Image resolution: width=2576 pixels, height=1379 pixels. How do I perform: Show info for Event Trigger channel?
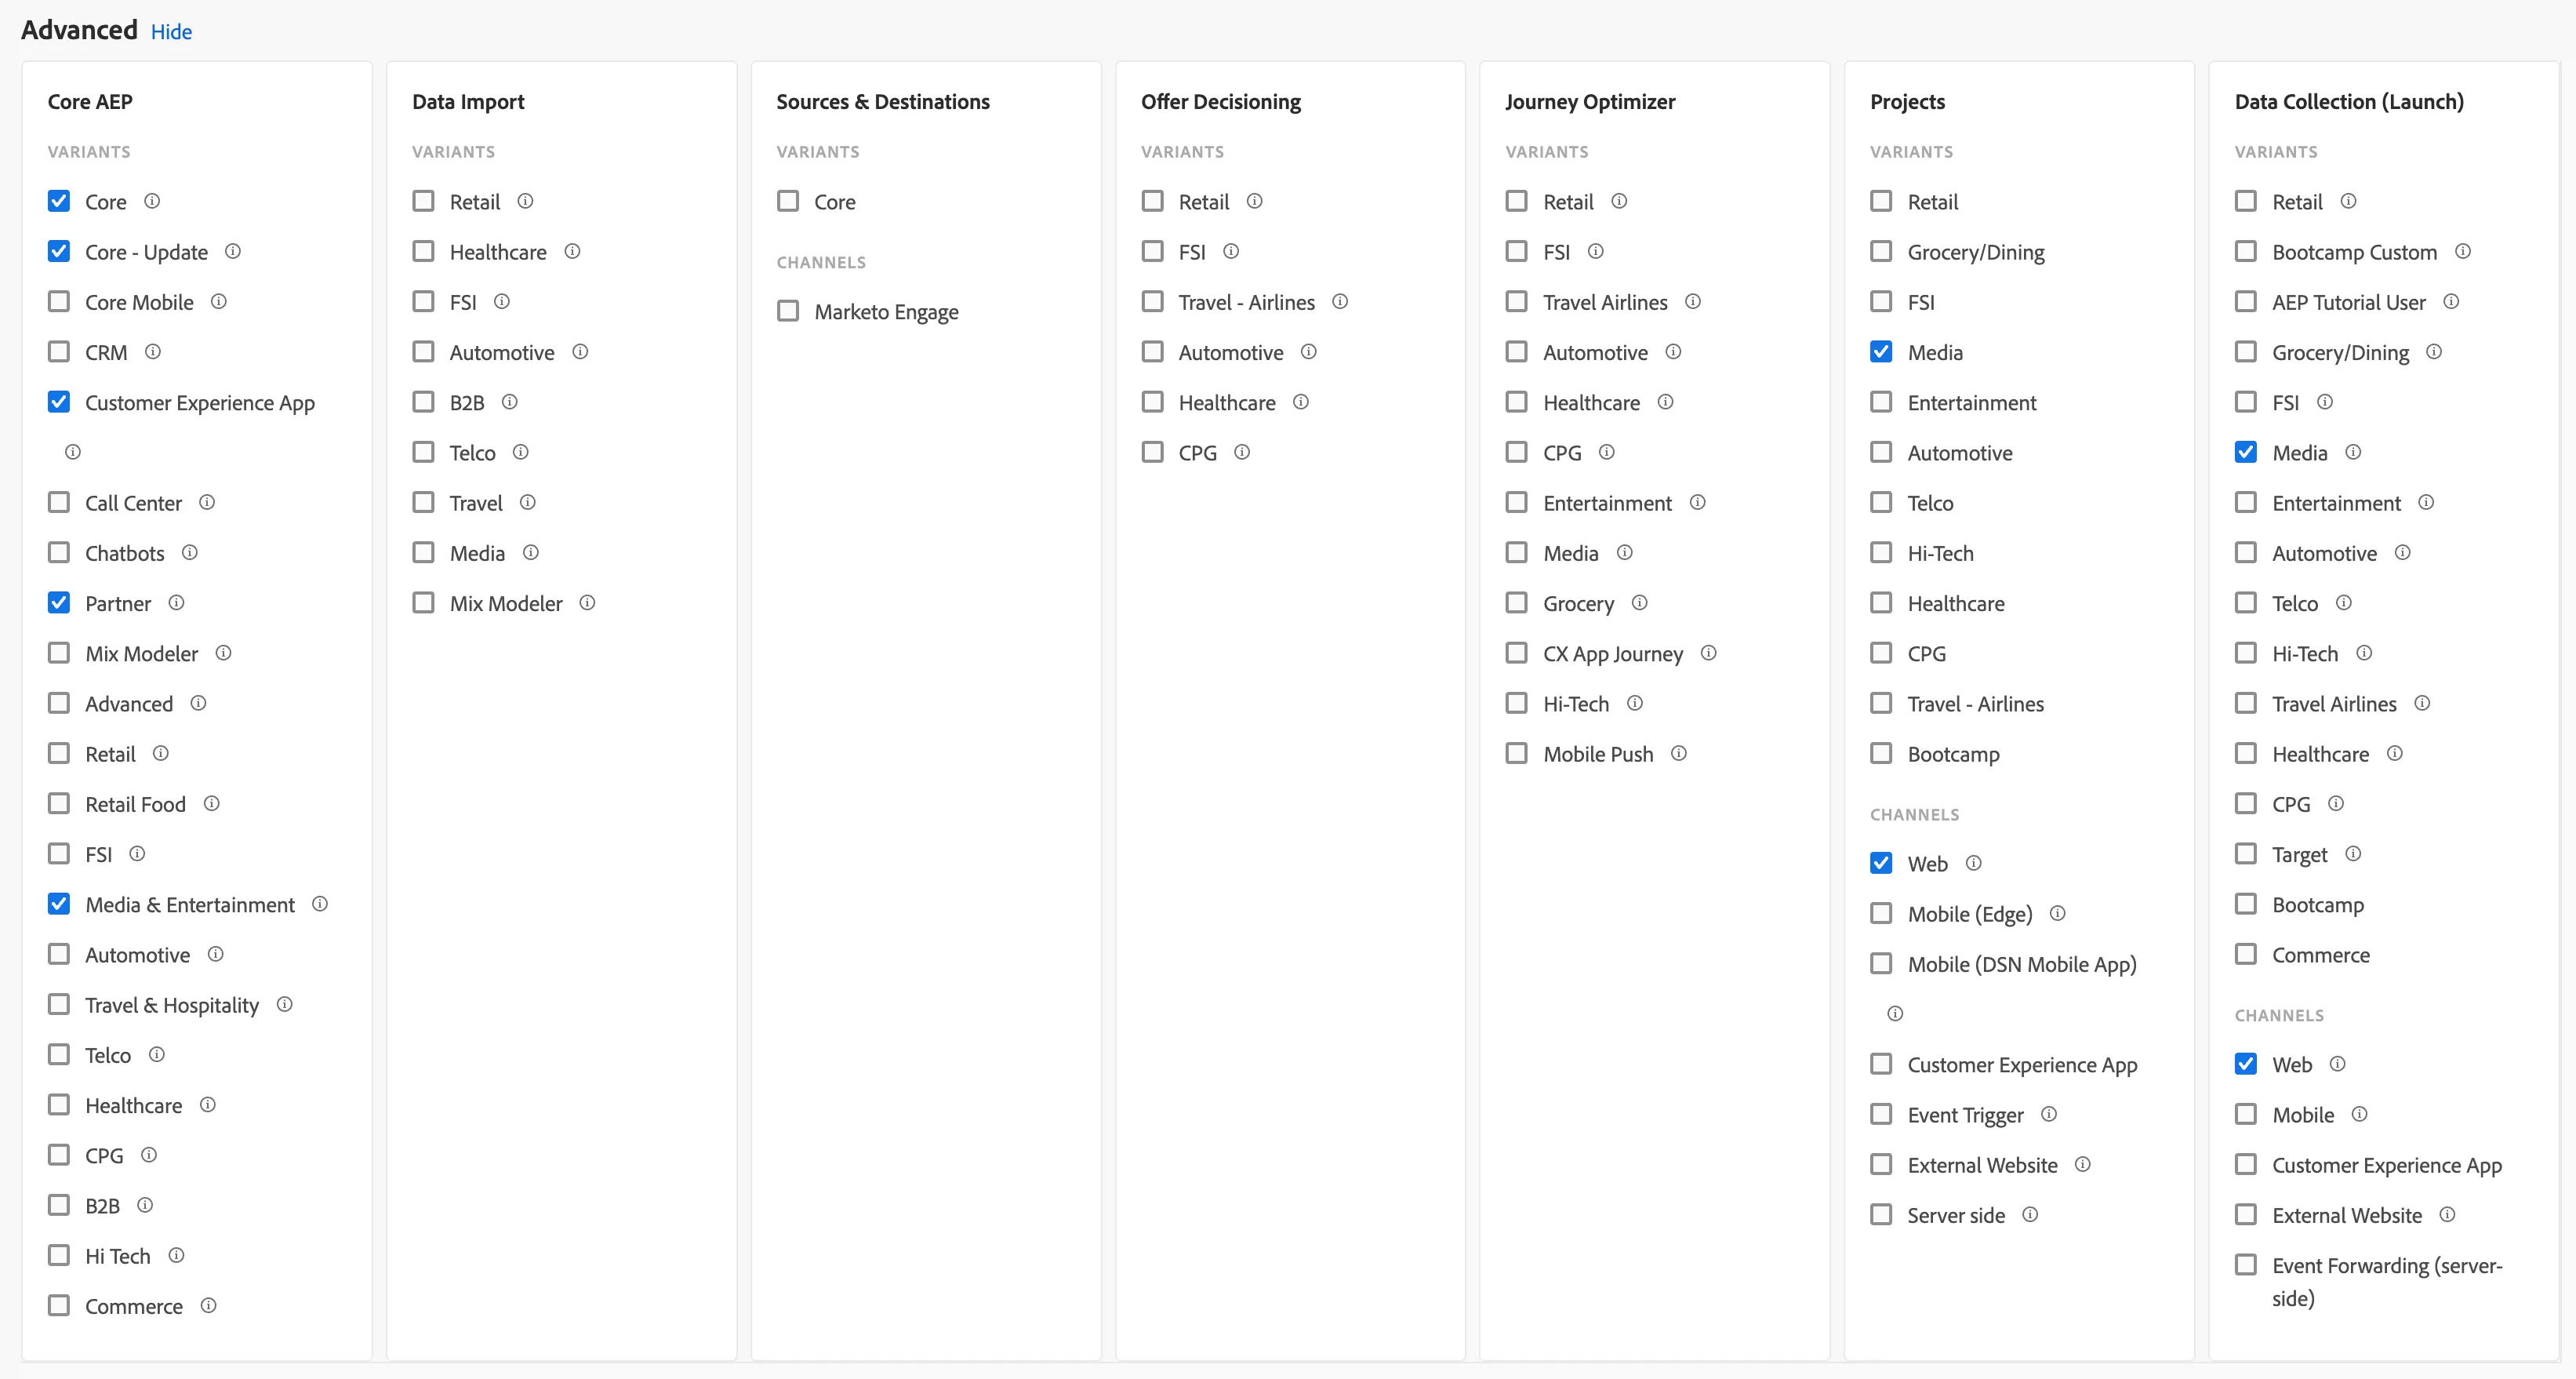(2049, 1114)
